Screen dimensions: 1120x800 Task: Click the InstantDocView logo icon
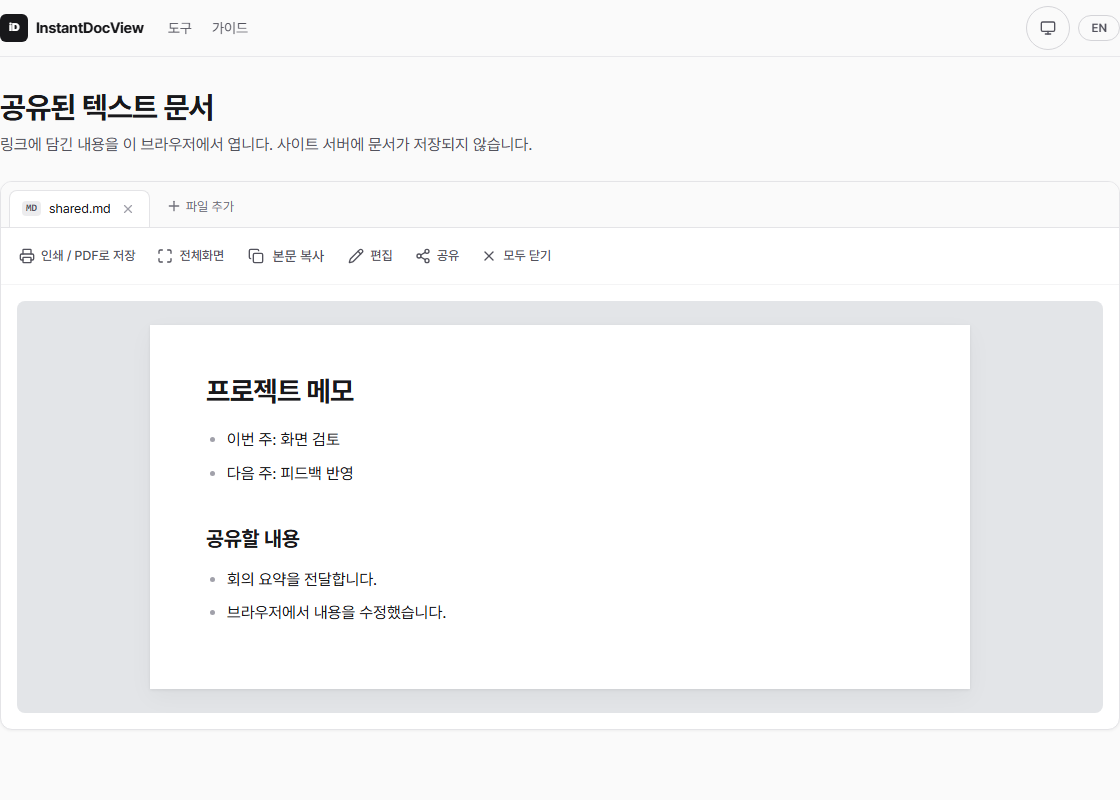14,28
